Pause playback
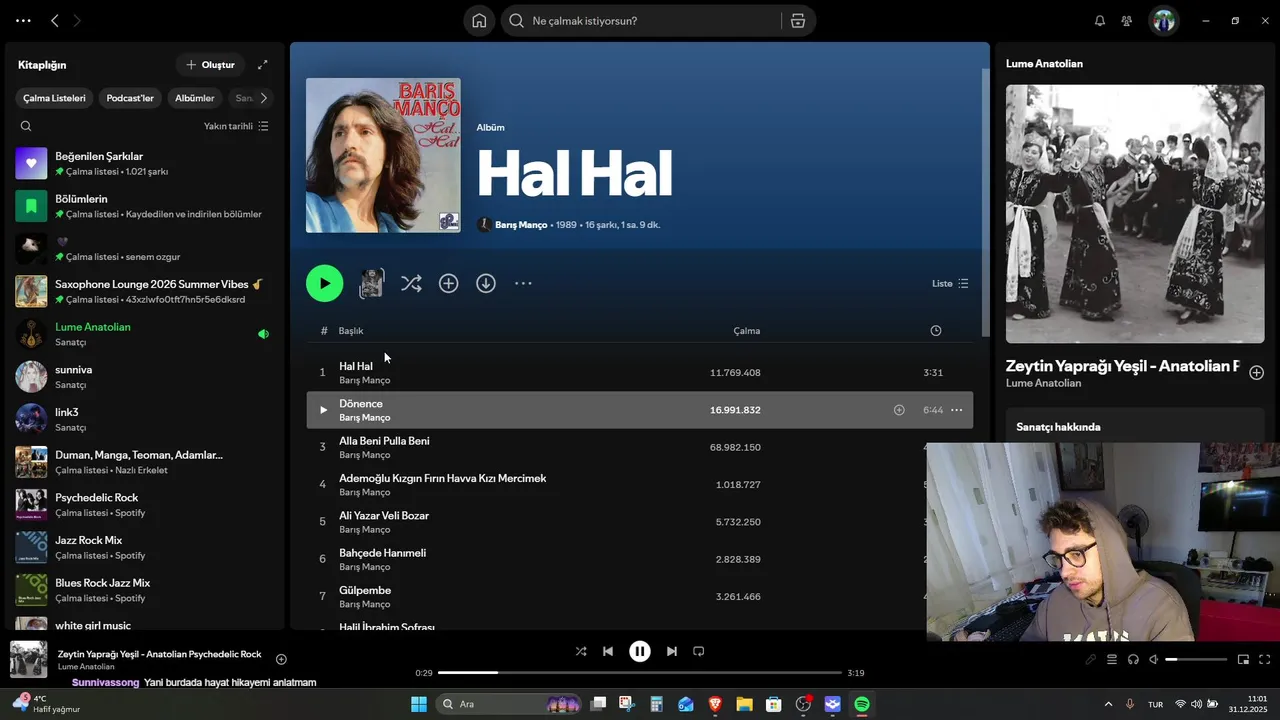This screenshot has height=720, width=1280. click(640, 651)
